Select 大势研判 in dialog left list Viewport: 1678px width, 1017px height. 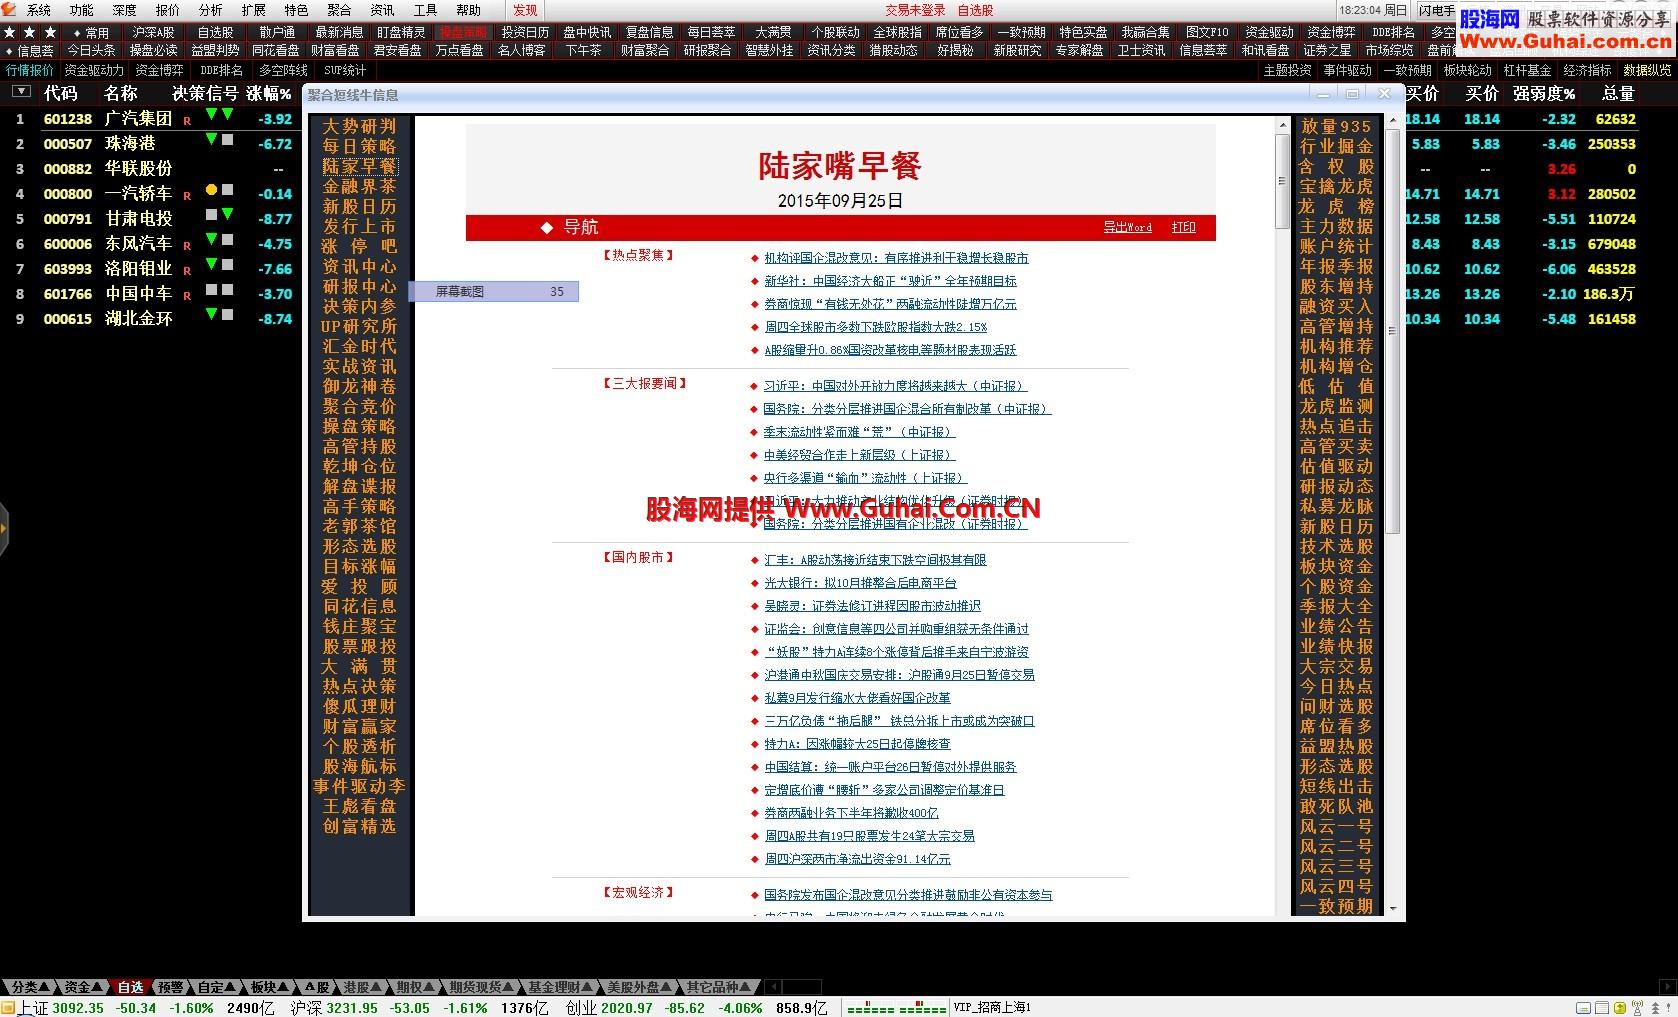pyautogui.click(x=359, y=127)
